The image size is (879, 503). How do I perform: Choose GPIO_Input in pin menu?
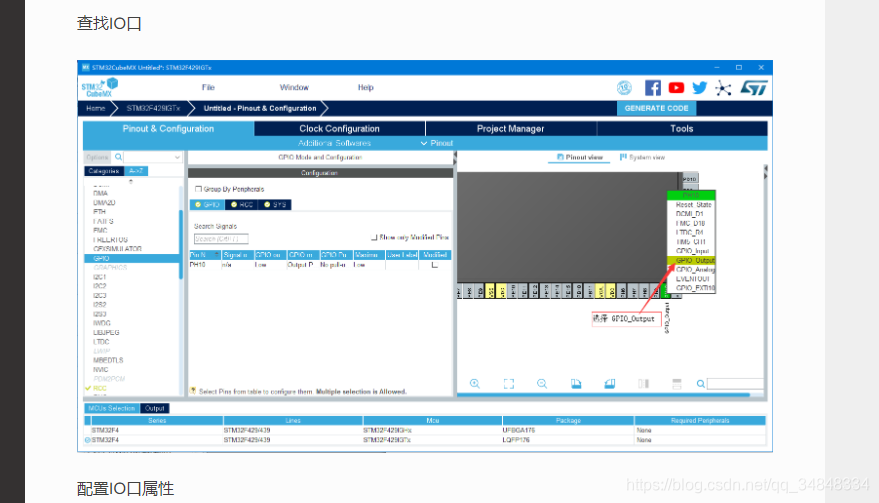pos(691,251)
